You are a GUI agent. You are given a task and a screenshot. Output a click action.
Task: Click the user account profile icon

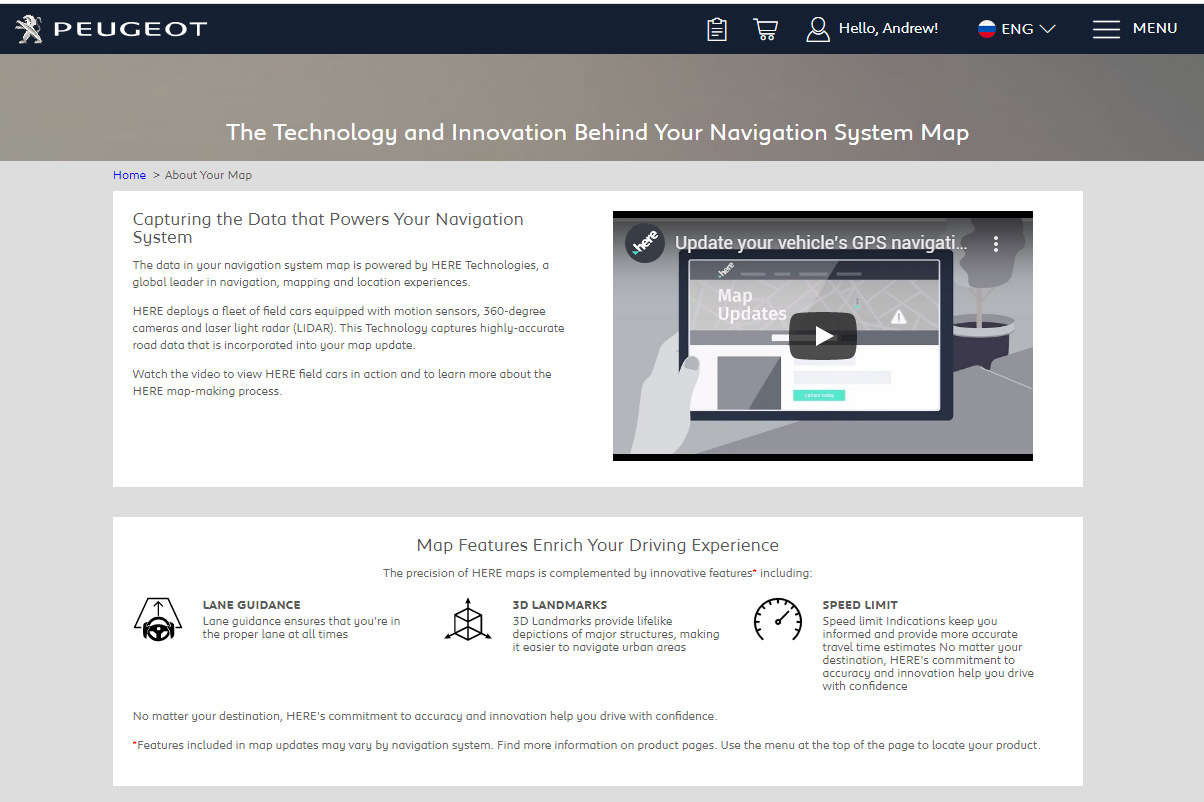point(818,29)
